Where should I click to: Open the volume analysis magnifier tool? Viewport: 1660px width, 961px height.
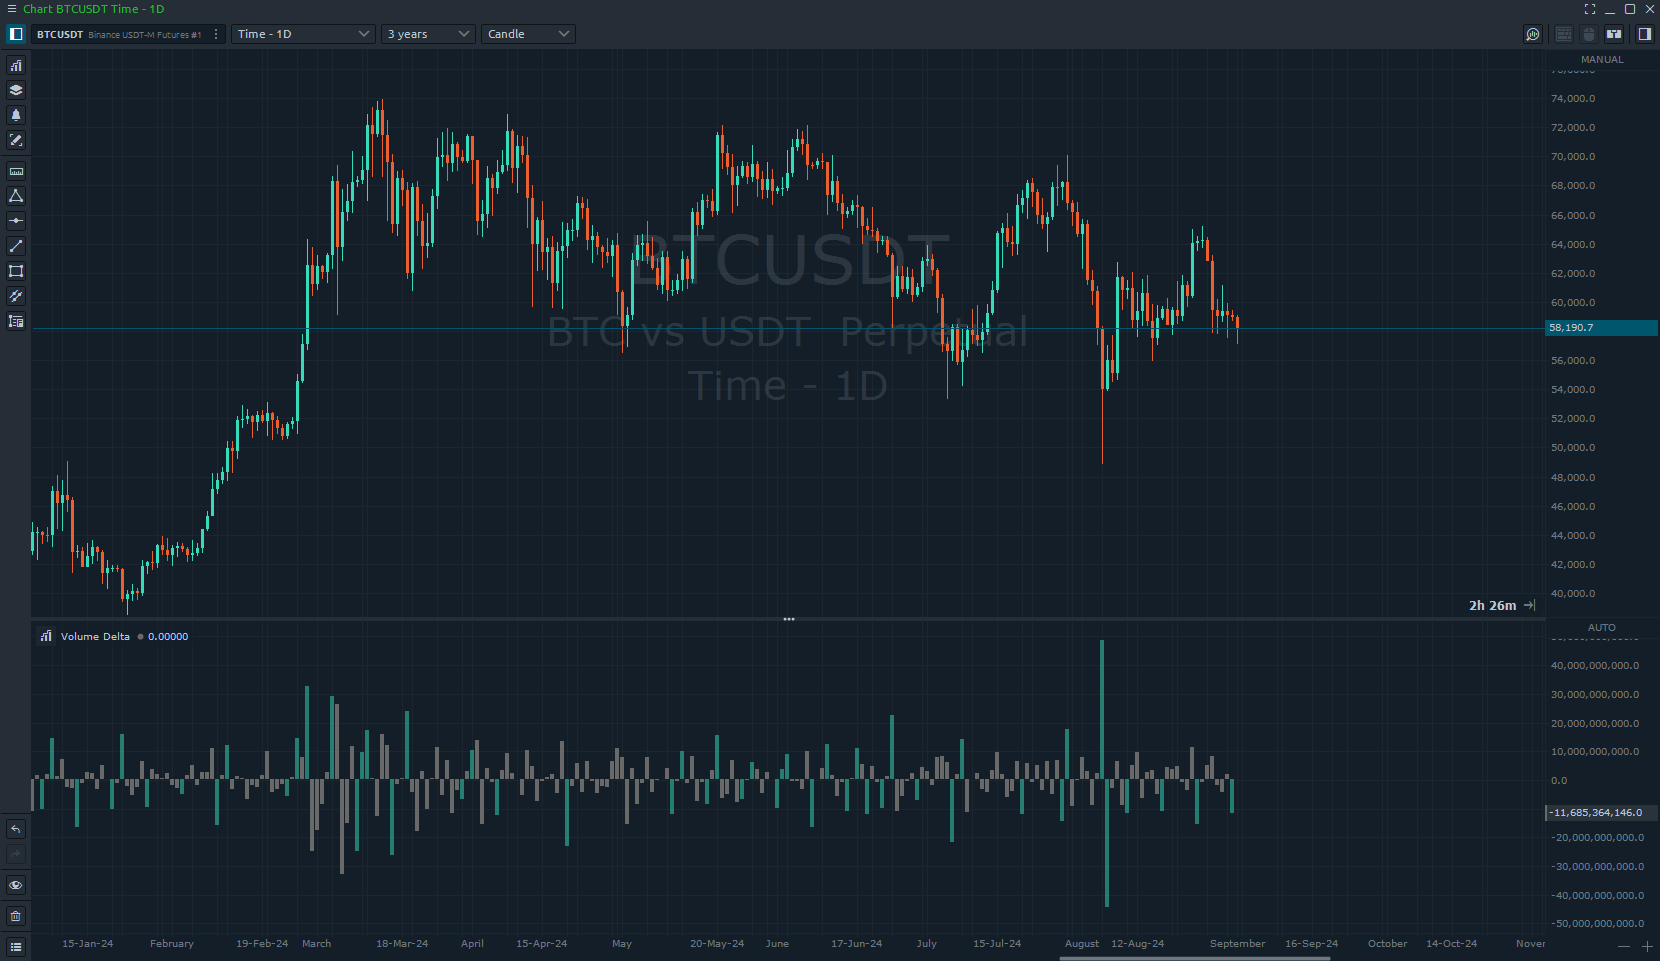1533,34
